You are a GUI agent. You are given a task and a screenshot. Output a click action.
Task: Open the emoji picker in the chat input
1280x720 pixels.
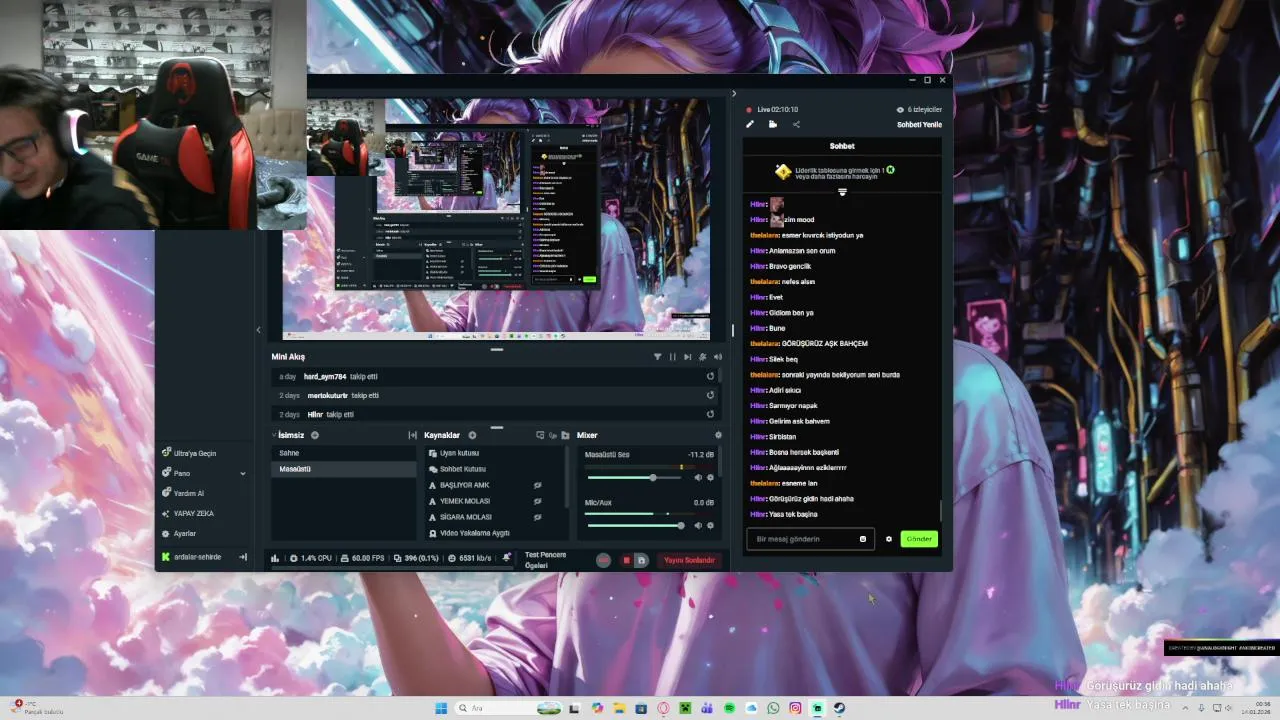pos(863,539)
